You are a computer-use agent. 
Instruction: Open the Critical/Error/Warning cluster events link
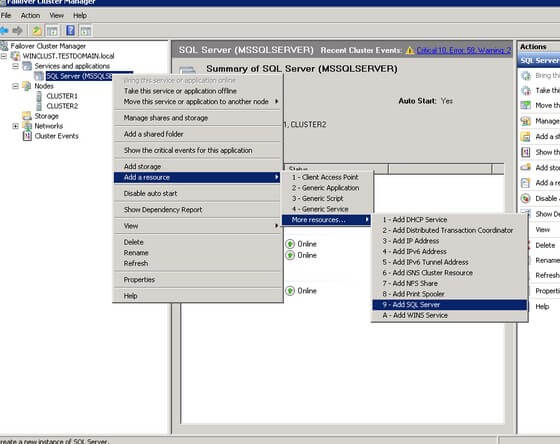point(464,50)
